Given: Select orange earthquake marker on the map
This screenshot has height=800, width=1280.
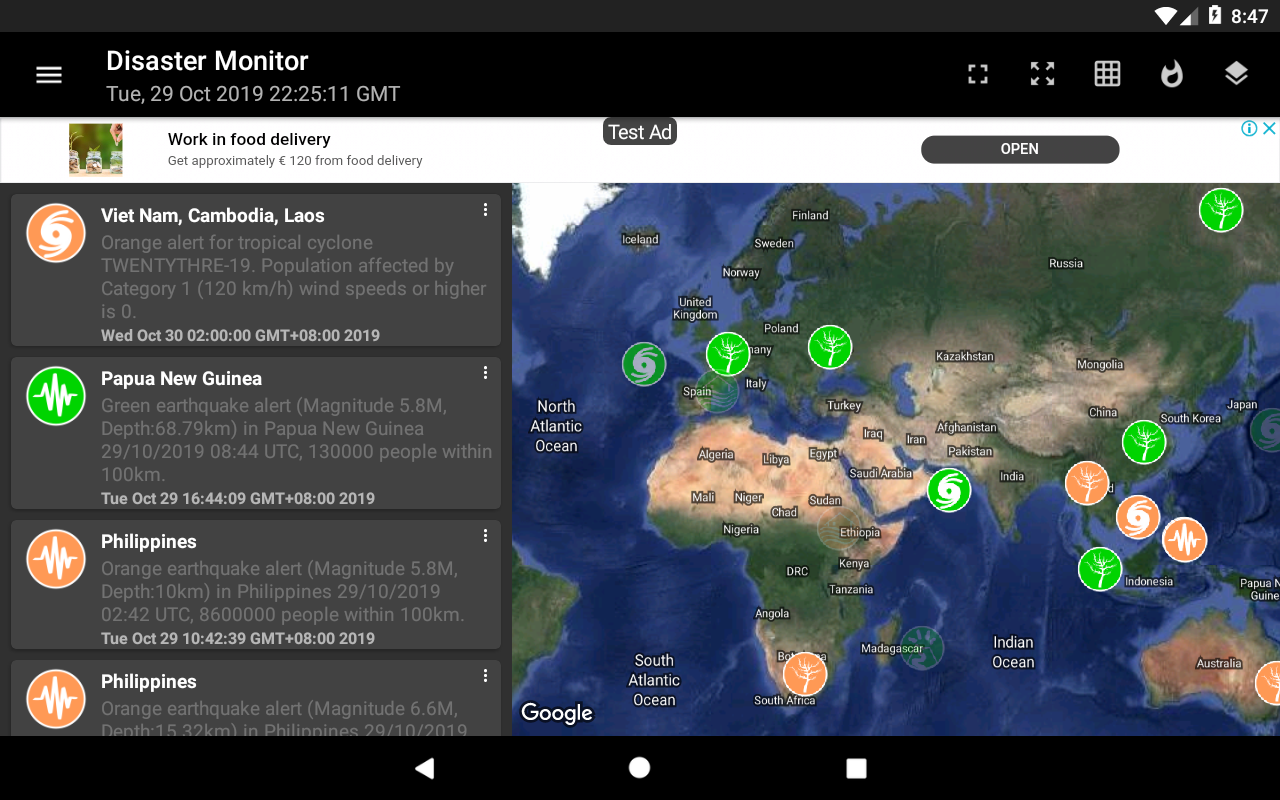Looking at the screenshot, I should click(1185, 540).
